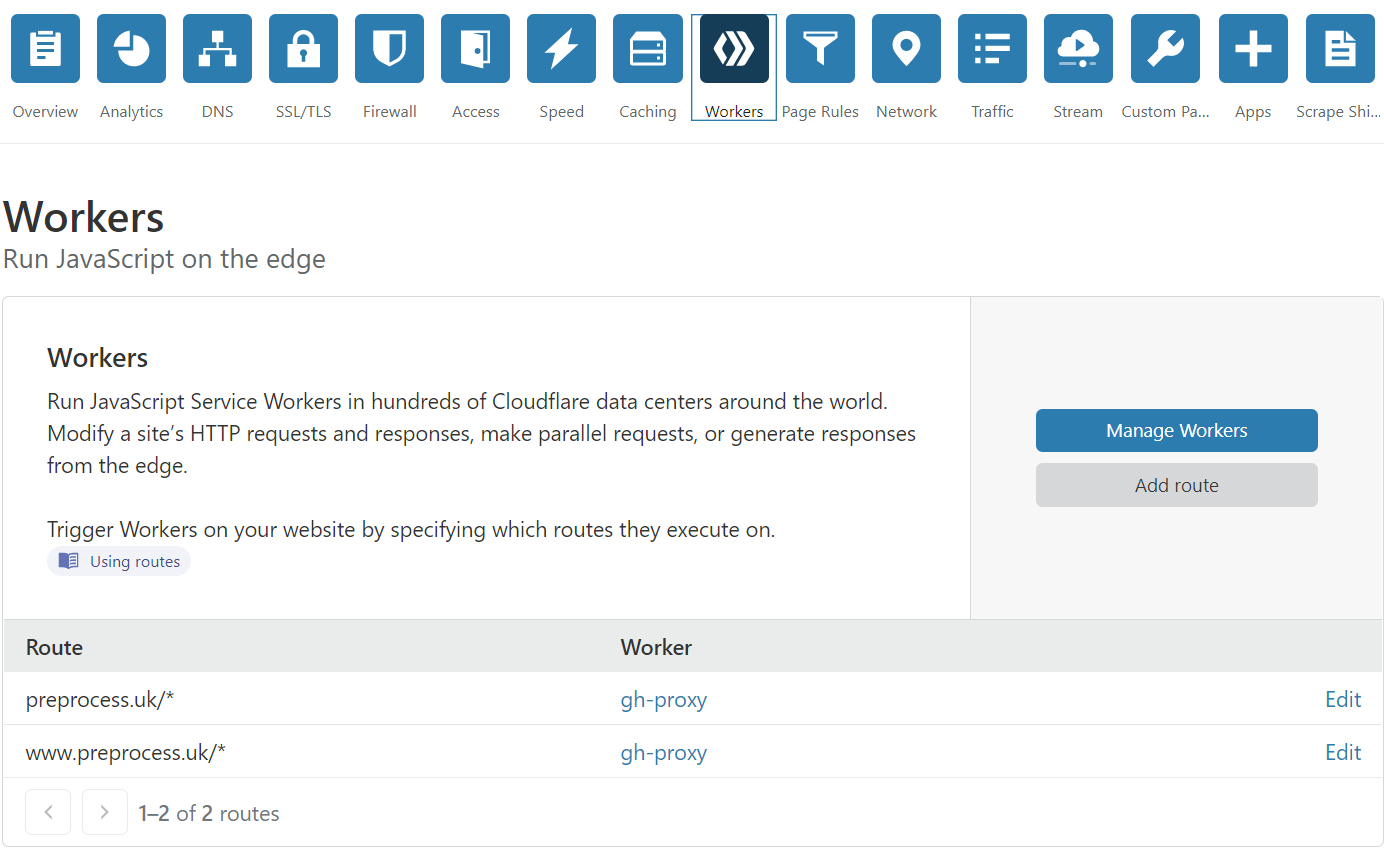Open the Analytics pie chart icon
The height and width of the screenshot is (853, 1384).
click(x=131, y=48)
